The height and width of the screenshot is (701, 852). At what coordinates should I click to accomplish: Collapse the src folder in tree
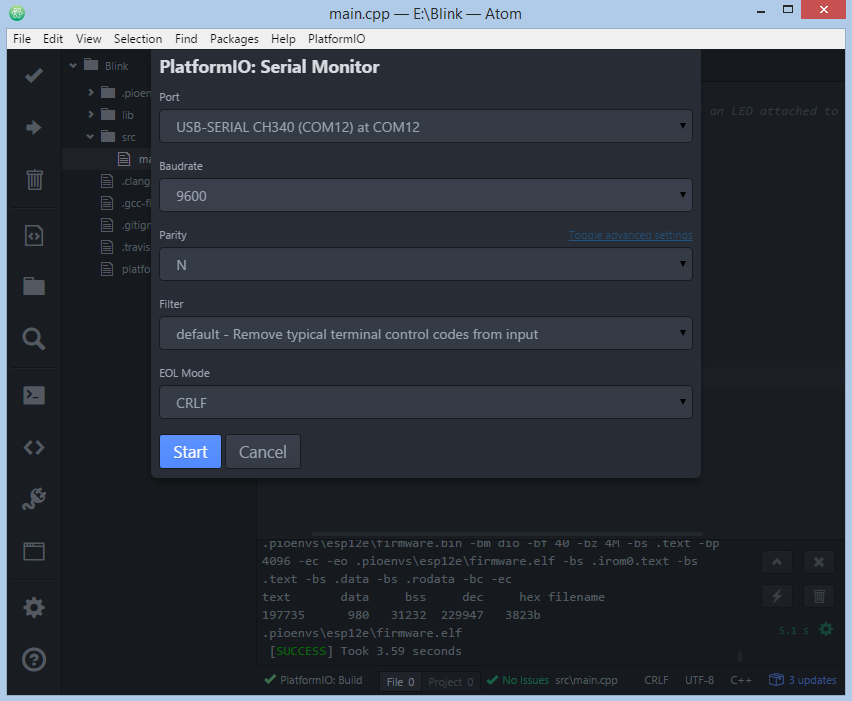(x=90, y=136)
